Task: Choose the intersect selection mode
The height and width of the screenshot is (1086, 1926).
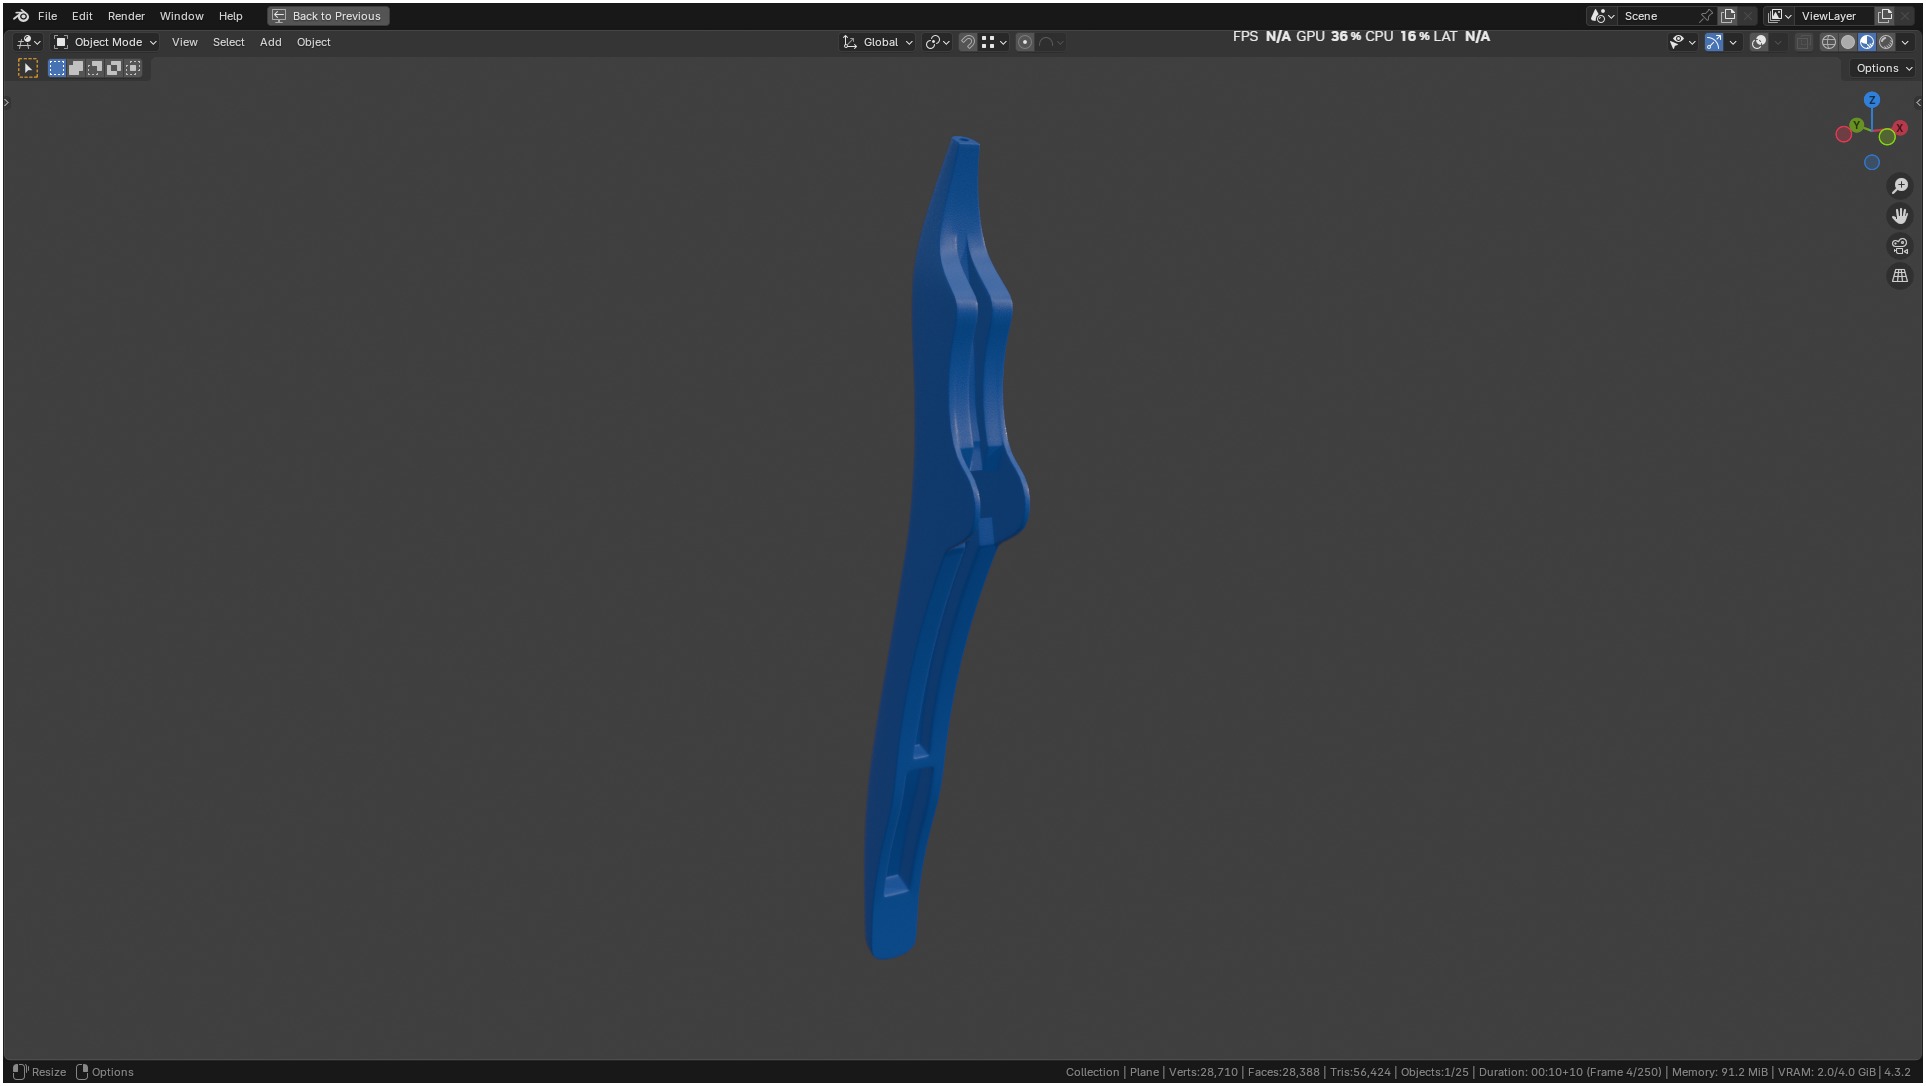Action: coord(133,68)
